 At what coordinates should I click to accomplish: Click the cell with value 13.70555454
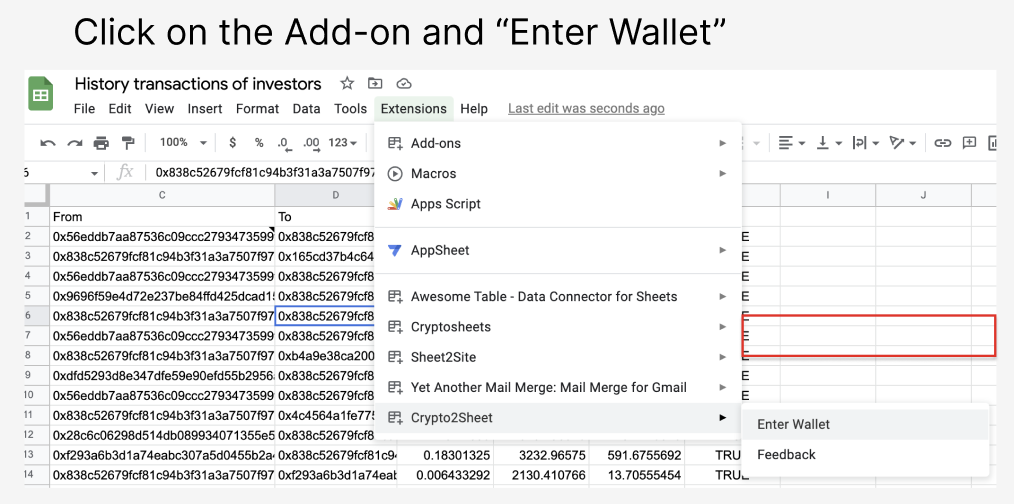pos(637,475)
